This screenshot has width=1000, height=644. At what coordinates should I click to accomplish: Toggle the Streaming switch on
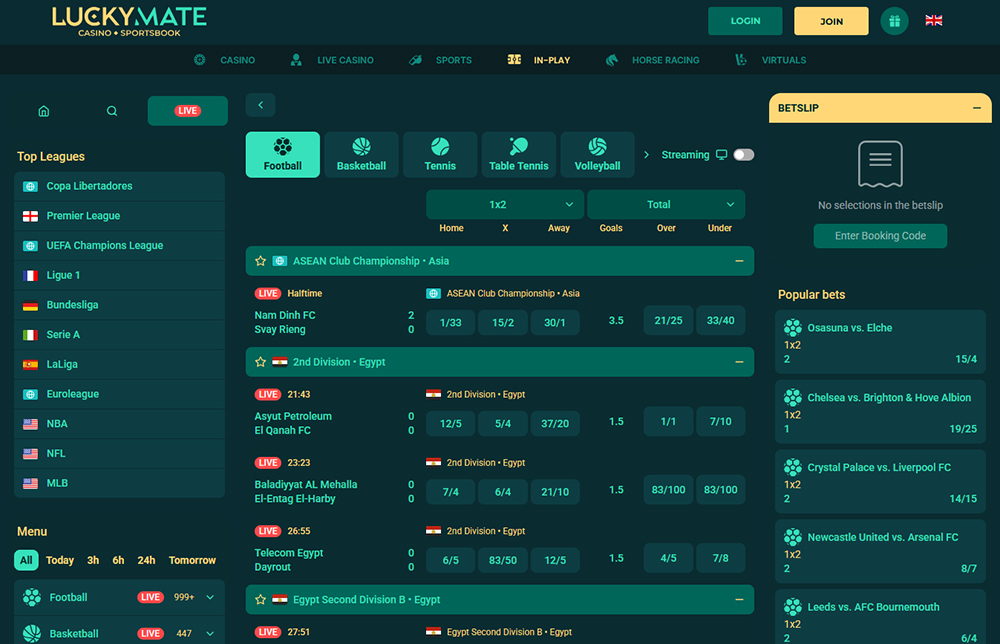pyautogui.click(x=743, y=155)
